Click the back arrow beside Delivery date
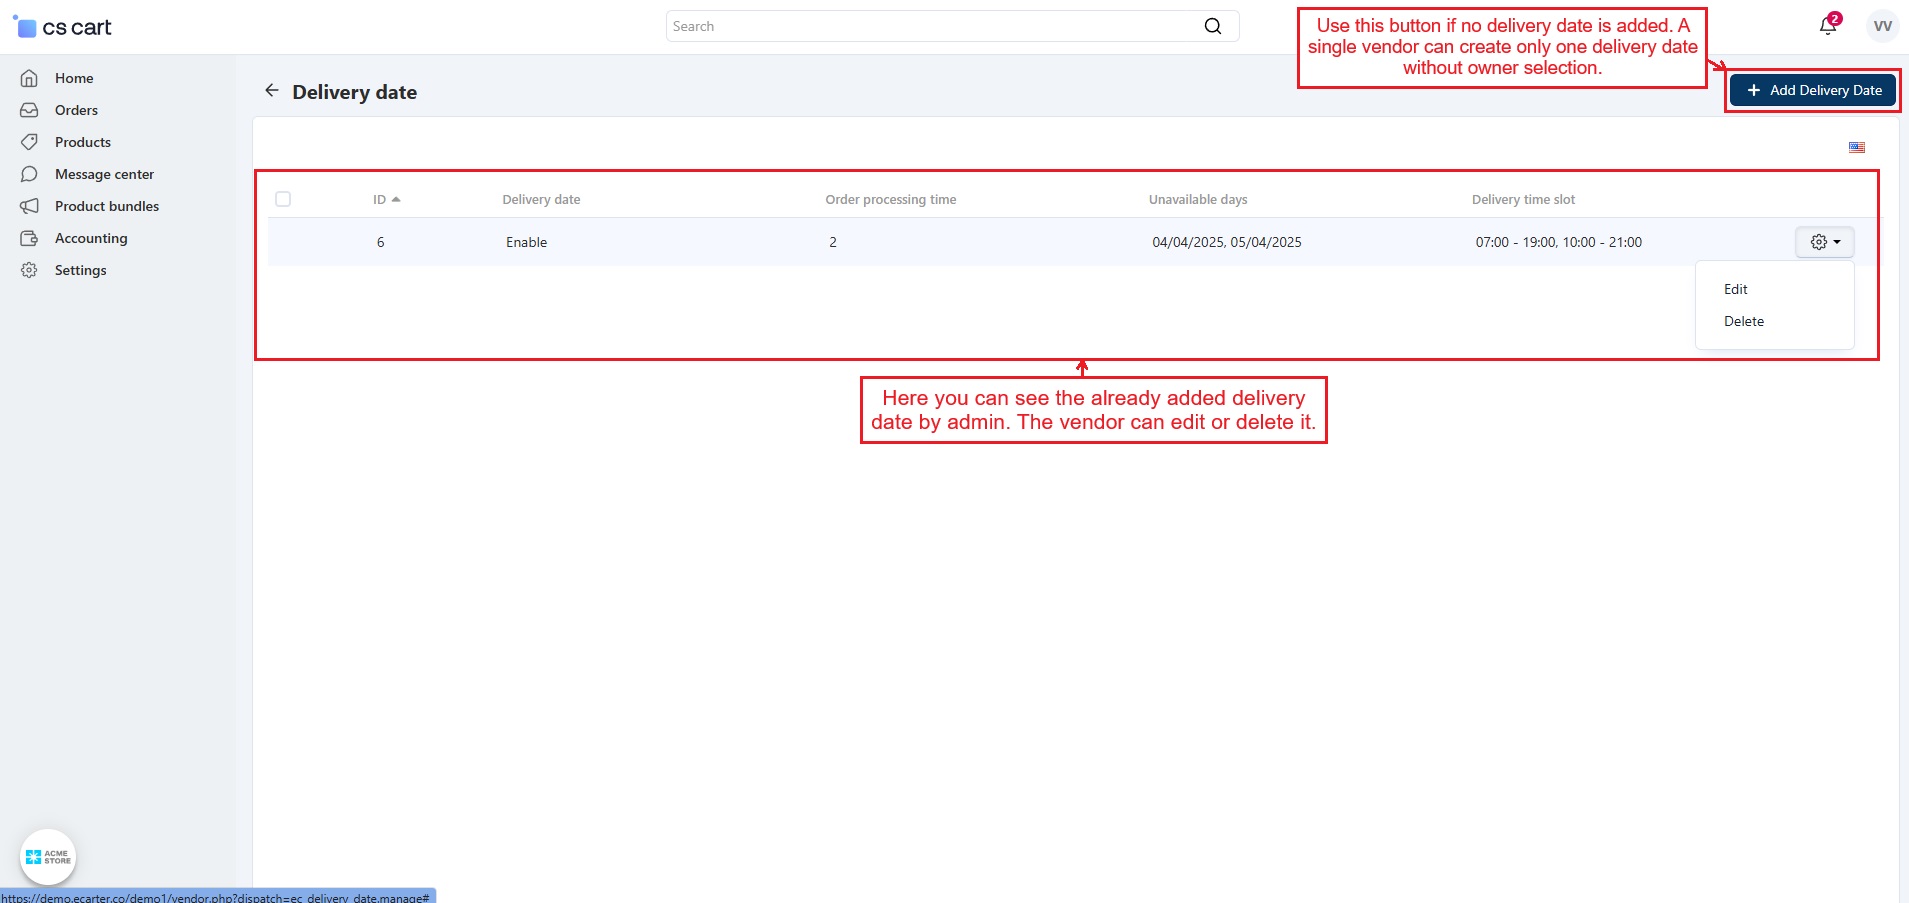The width and height of the screenshot is (1909, 903). tap(271, 91)
